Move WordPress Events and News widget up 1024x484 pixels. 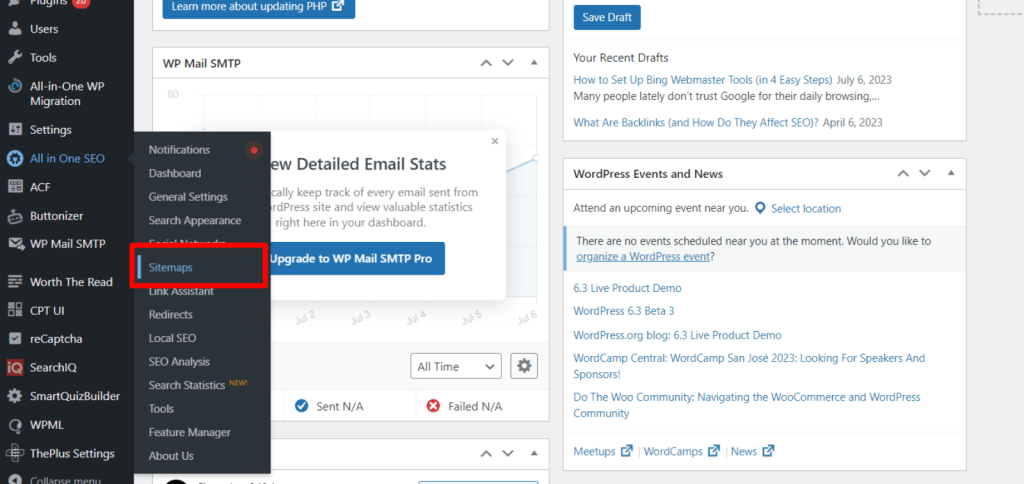(x=903, y=173)
